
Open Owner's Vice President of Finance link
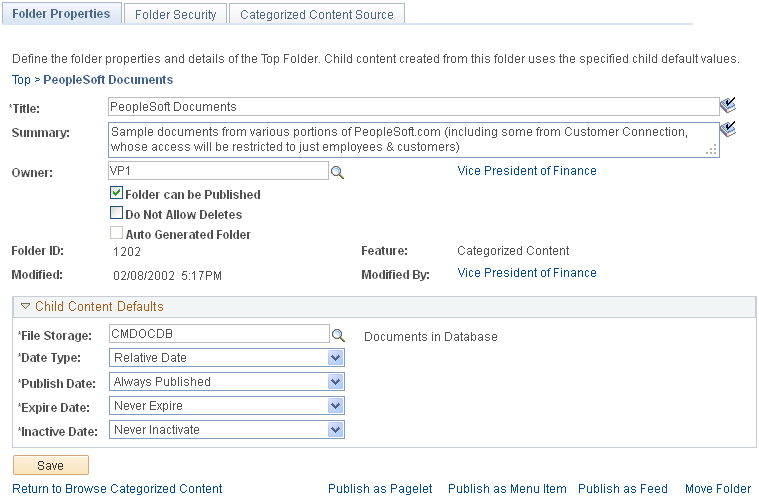click(527, 171)
